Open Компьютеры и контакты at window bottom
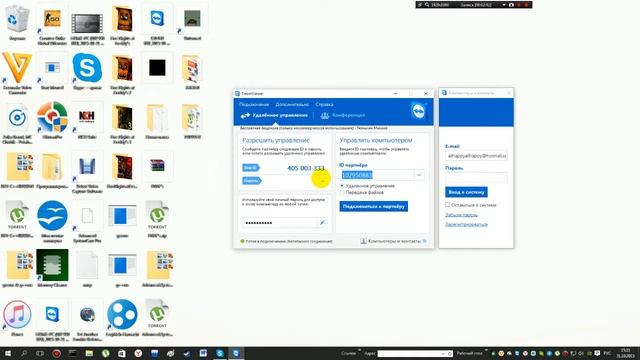This screenshot has height=360, width=640. 393,241
